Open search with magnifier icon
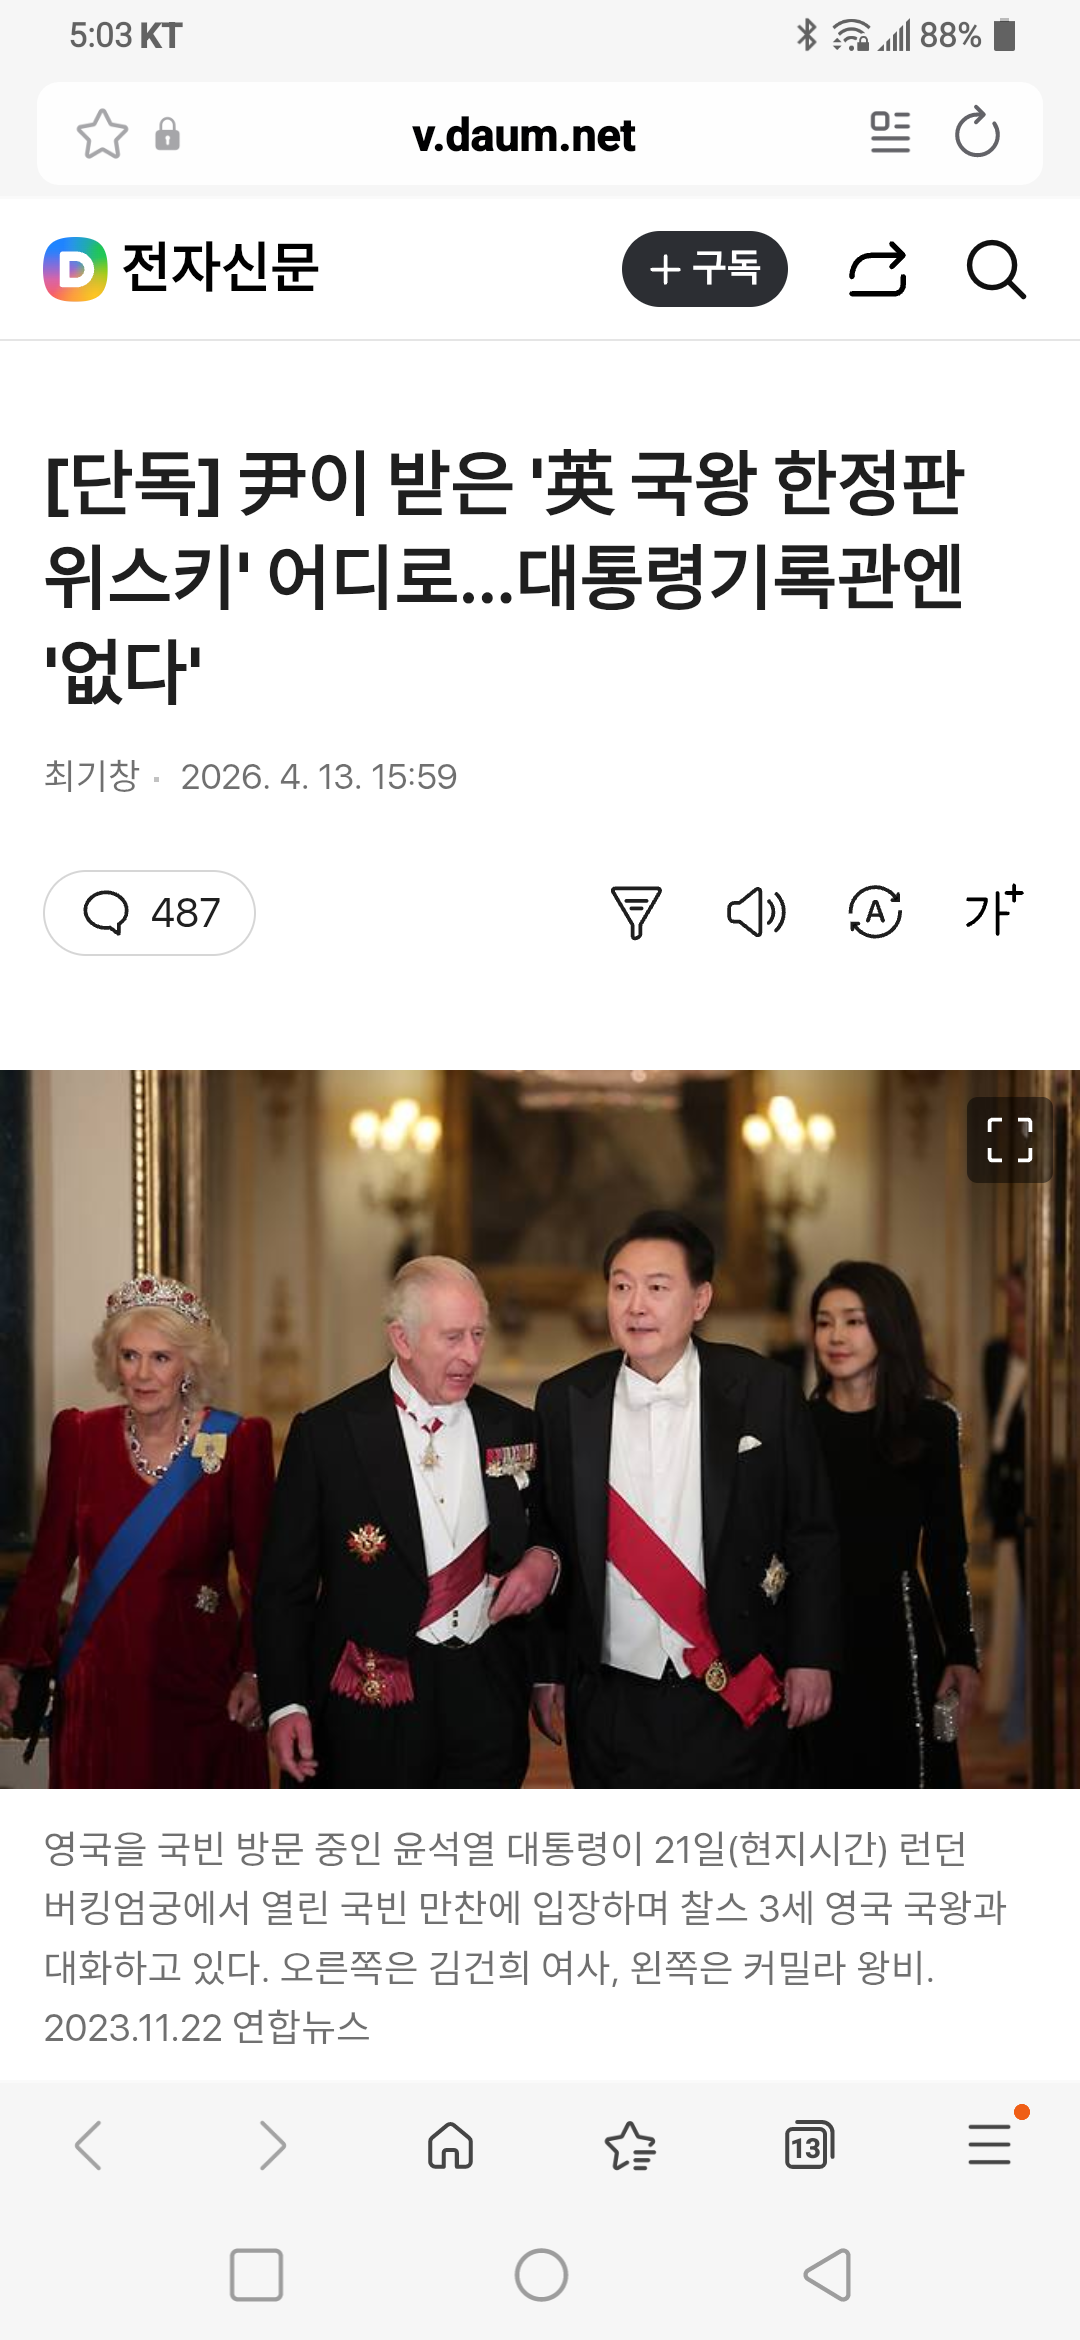1080x2340 pixels. coord(996,270)
